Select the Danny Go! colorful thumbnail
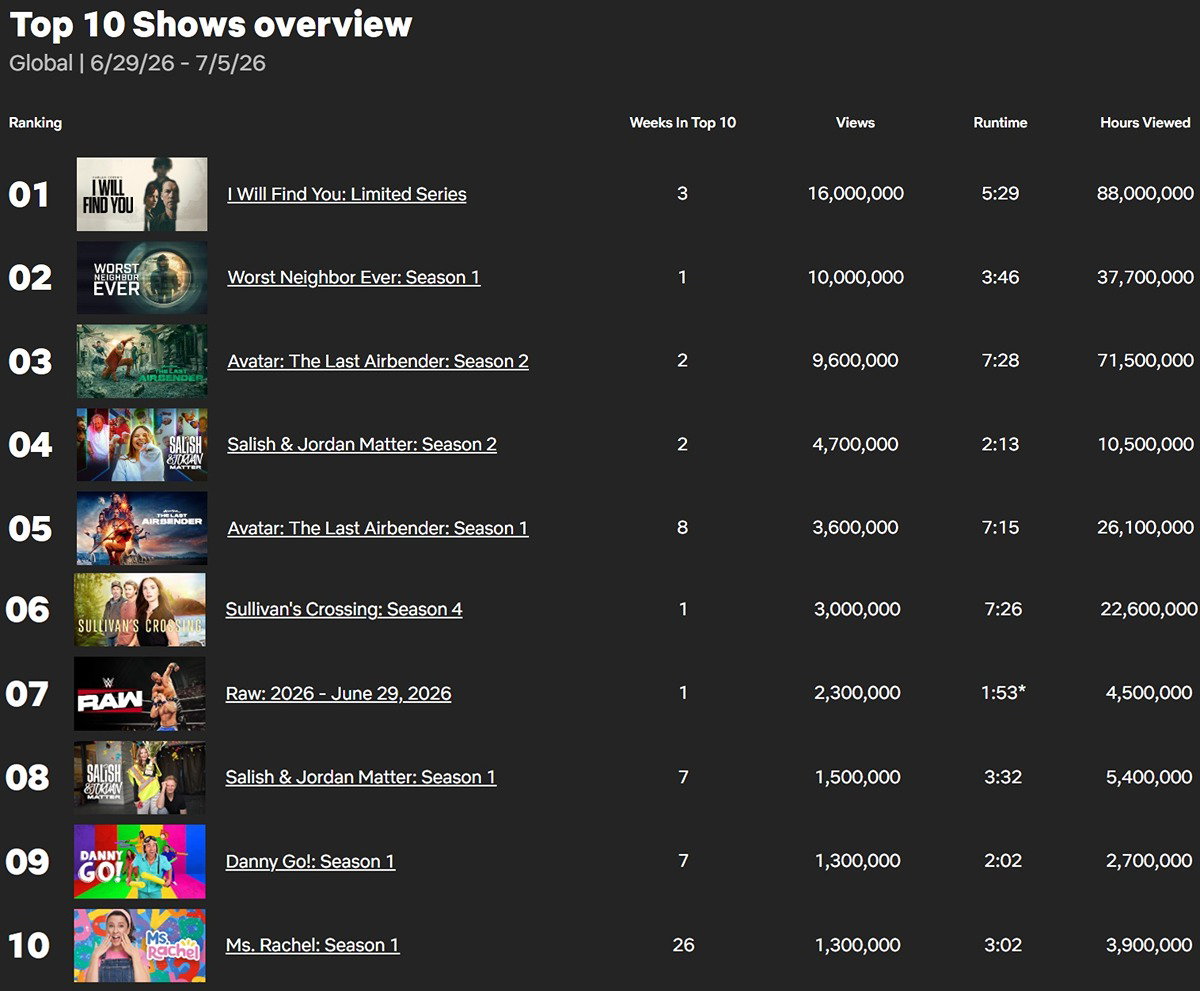 tap(140, 861)
